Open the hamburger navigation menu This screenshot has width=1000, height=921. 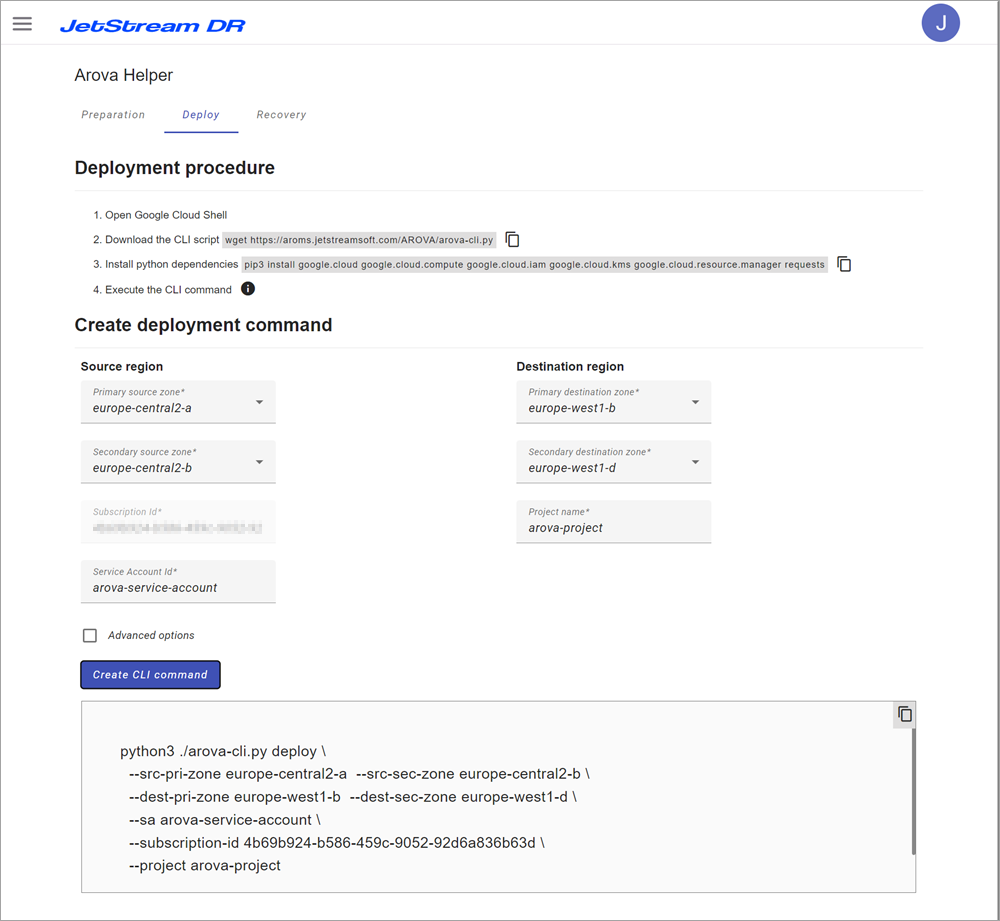point(22,24)
